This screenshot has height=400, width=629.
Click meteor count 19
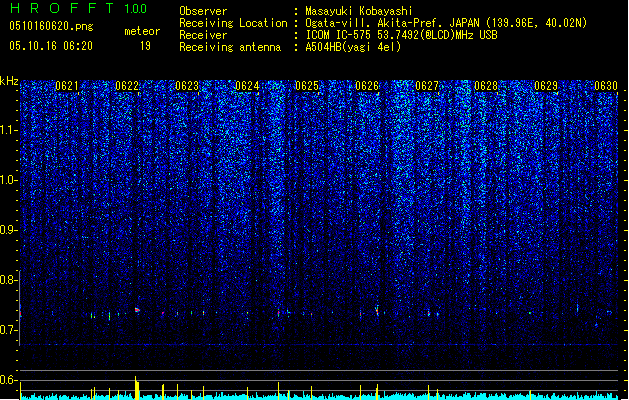pyautogui.click(x=145, y=46)
